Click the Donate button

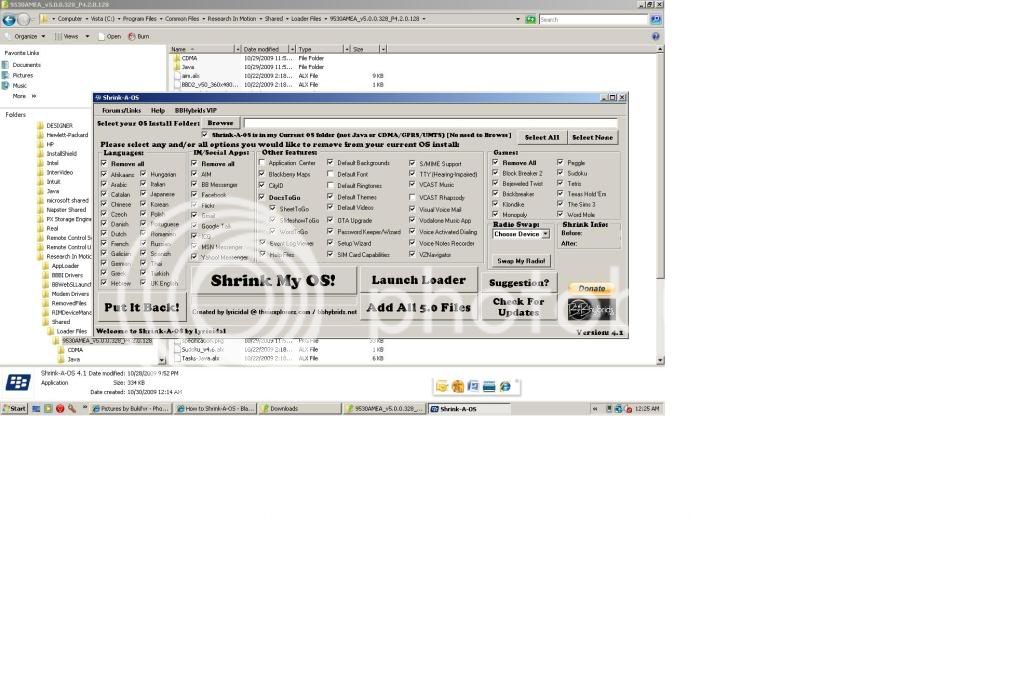(592, 289)
